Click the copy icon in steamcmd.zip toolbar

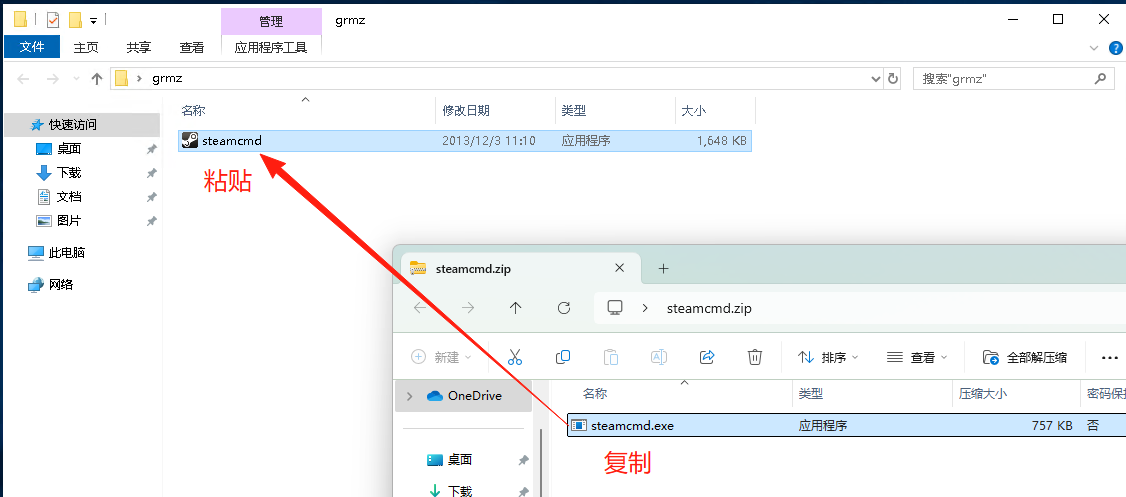pyautogui.click(x=563, y=357)
